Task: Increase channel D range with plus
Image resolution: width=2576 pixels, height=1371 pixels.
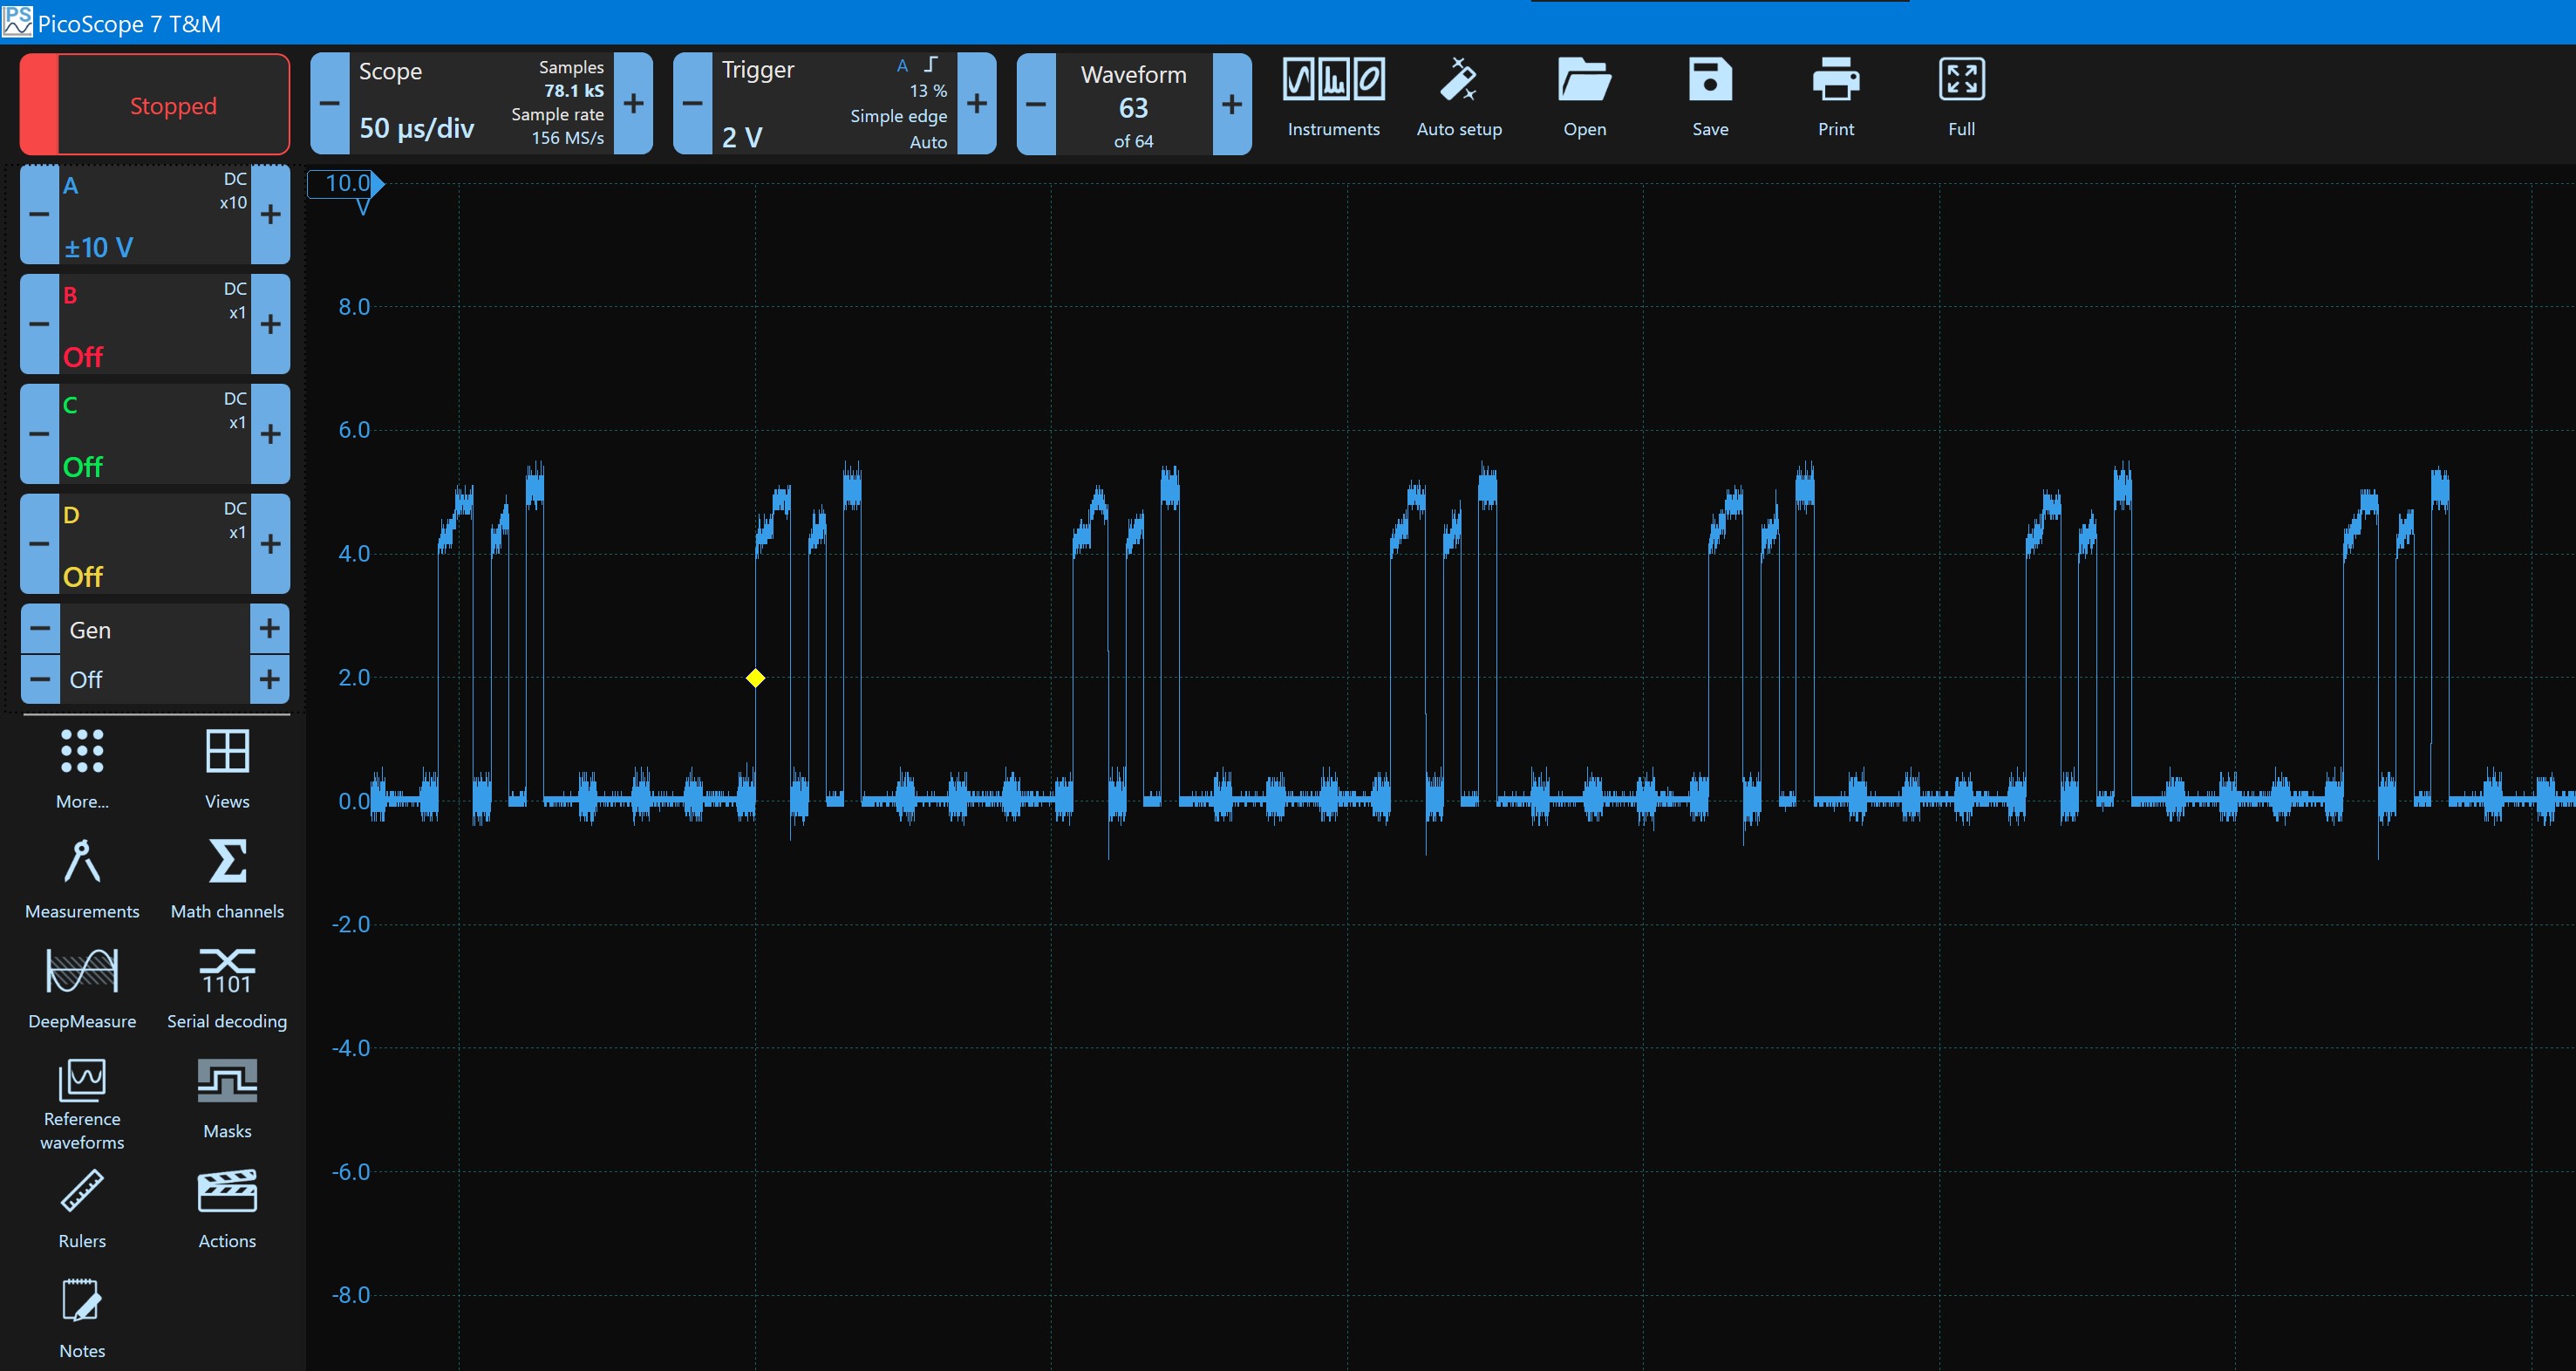Action: tap(271, 545)
